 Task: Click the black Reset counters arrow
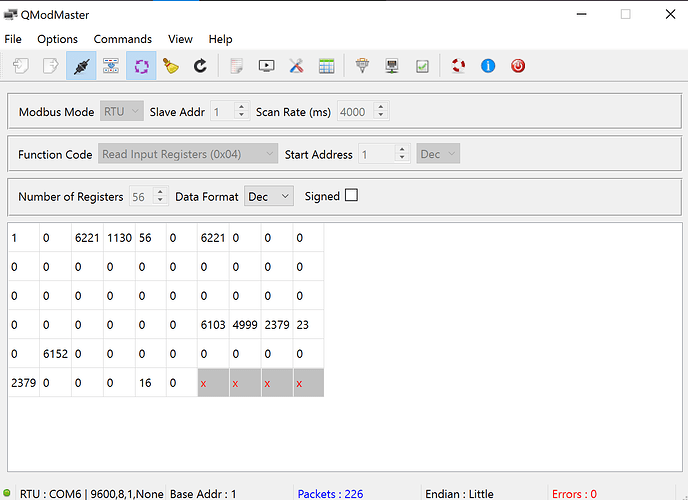pyautogui.click(x=201, y=66)
